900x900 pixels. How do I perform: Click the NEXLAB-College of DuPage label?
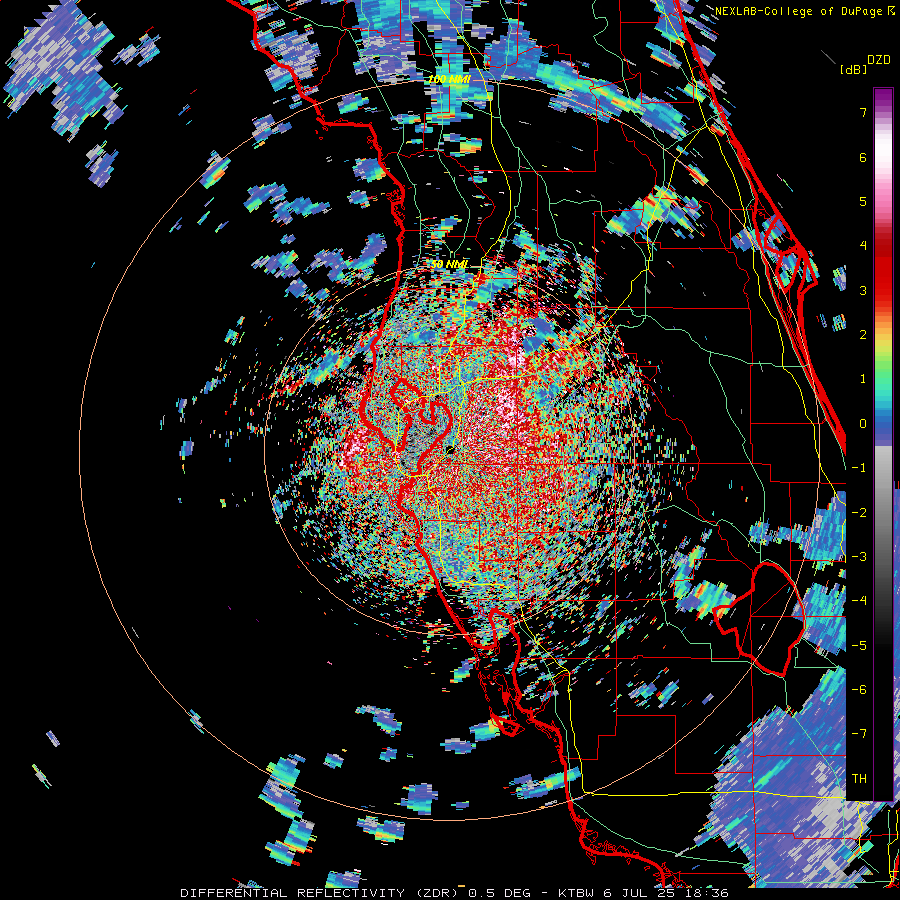pyautogui.click(x=800, y=11)
